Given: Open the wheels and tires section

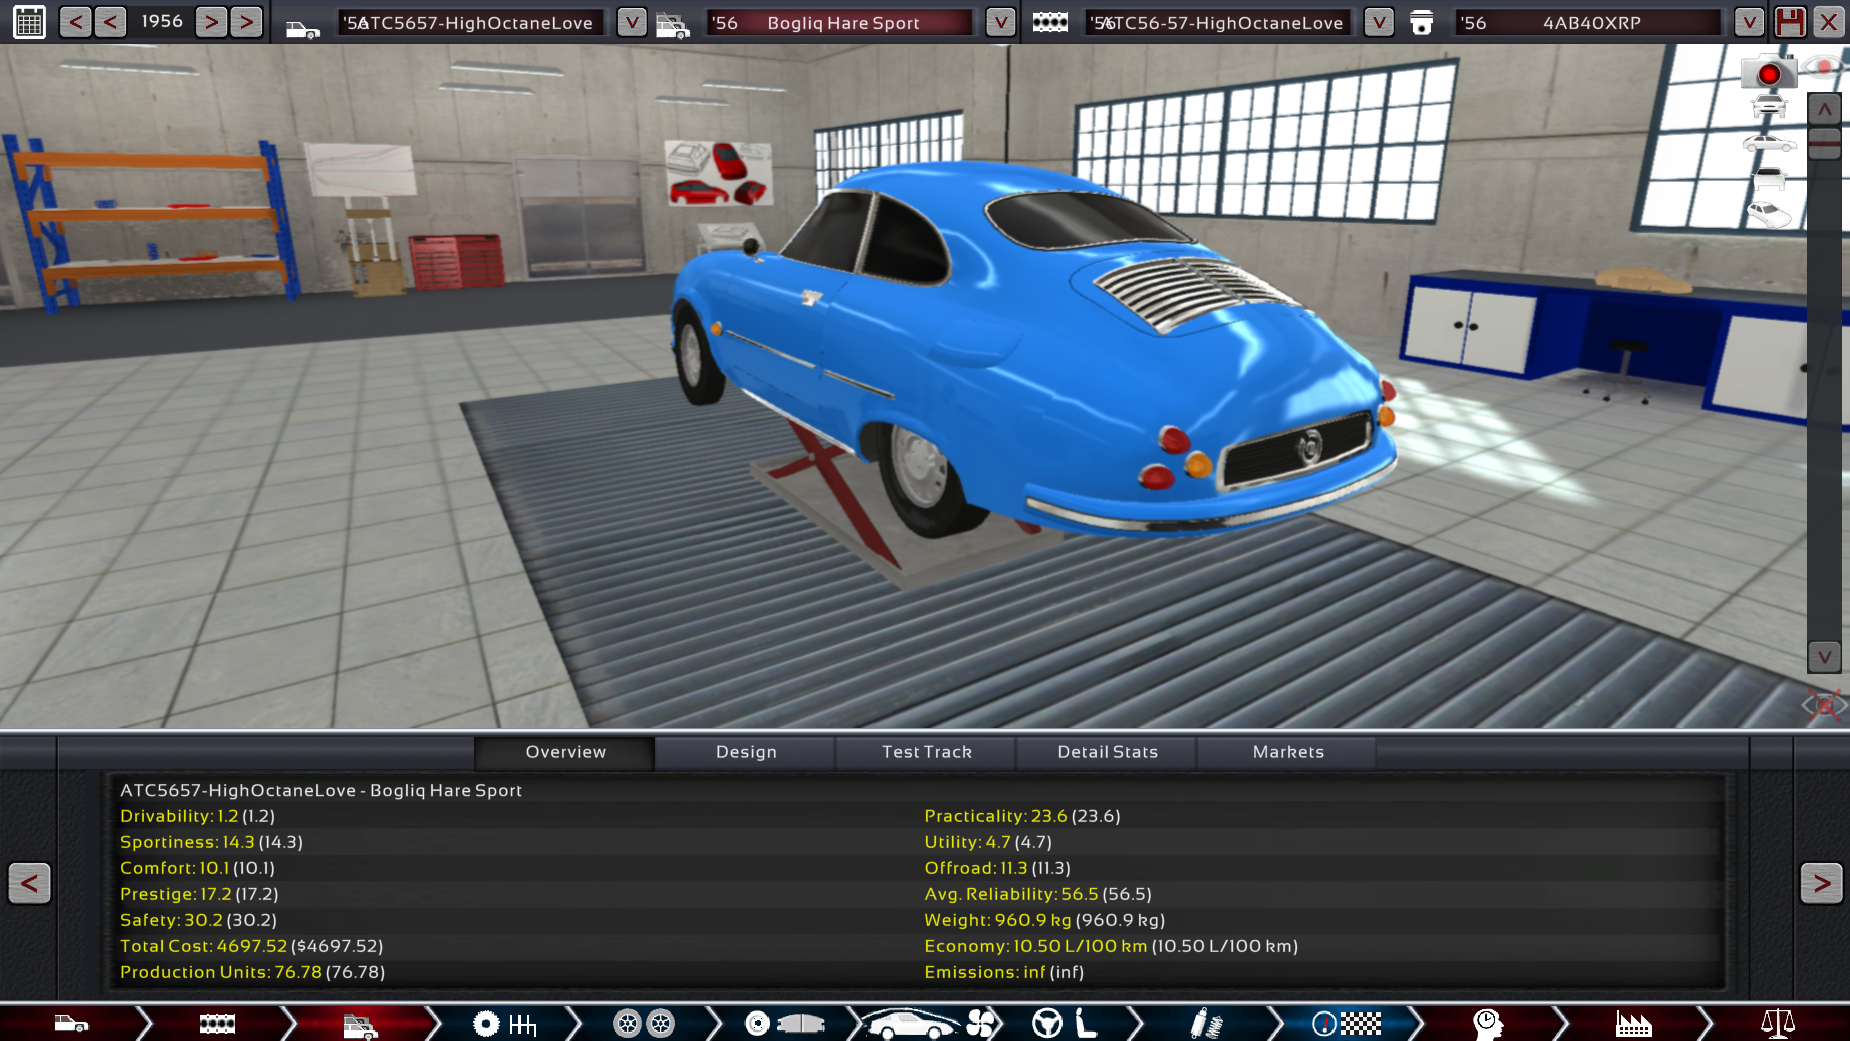Looking at the screenshot, I should [x=644, y=1023].
